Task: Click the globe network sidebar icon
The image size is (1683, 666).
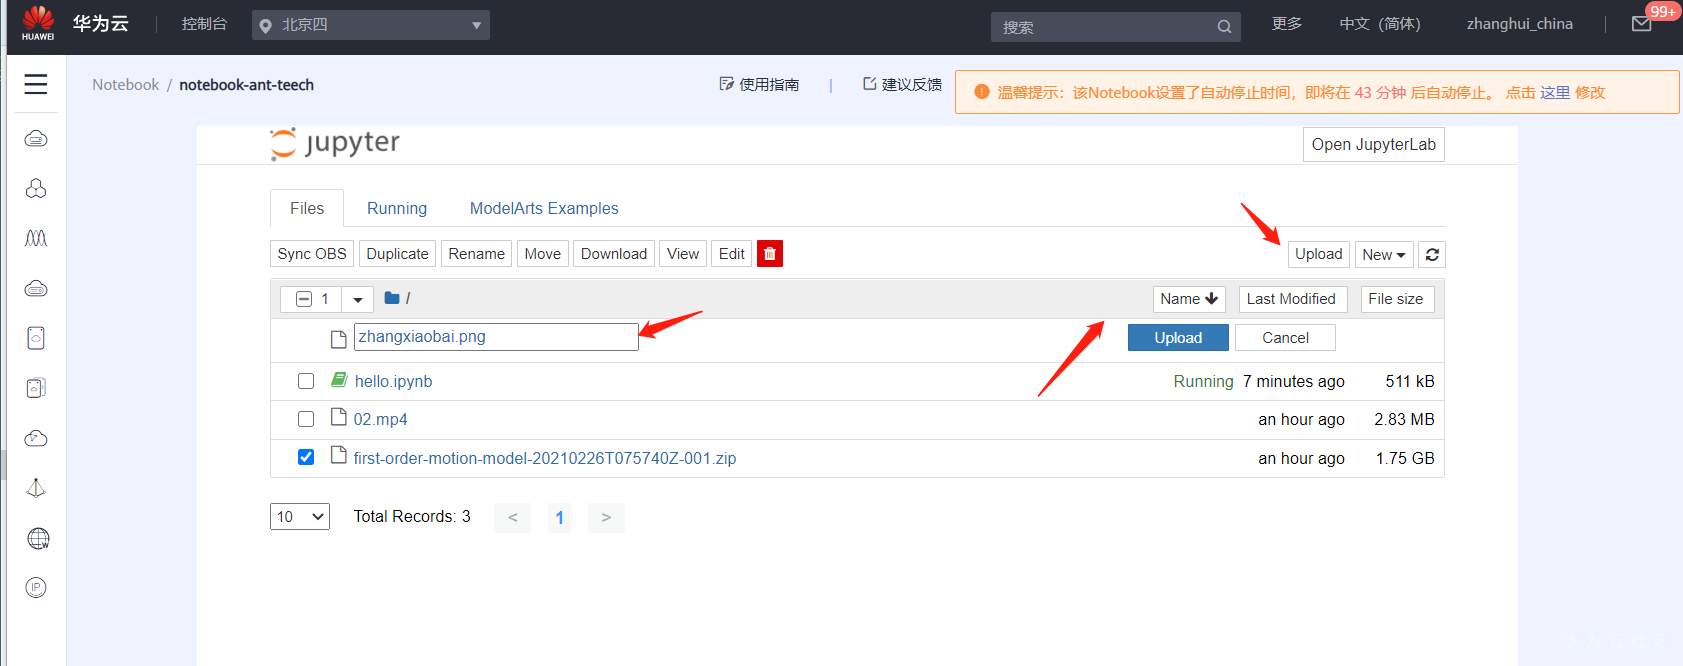Action: (x=38, y=538)
